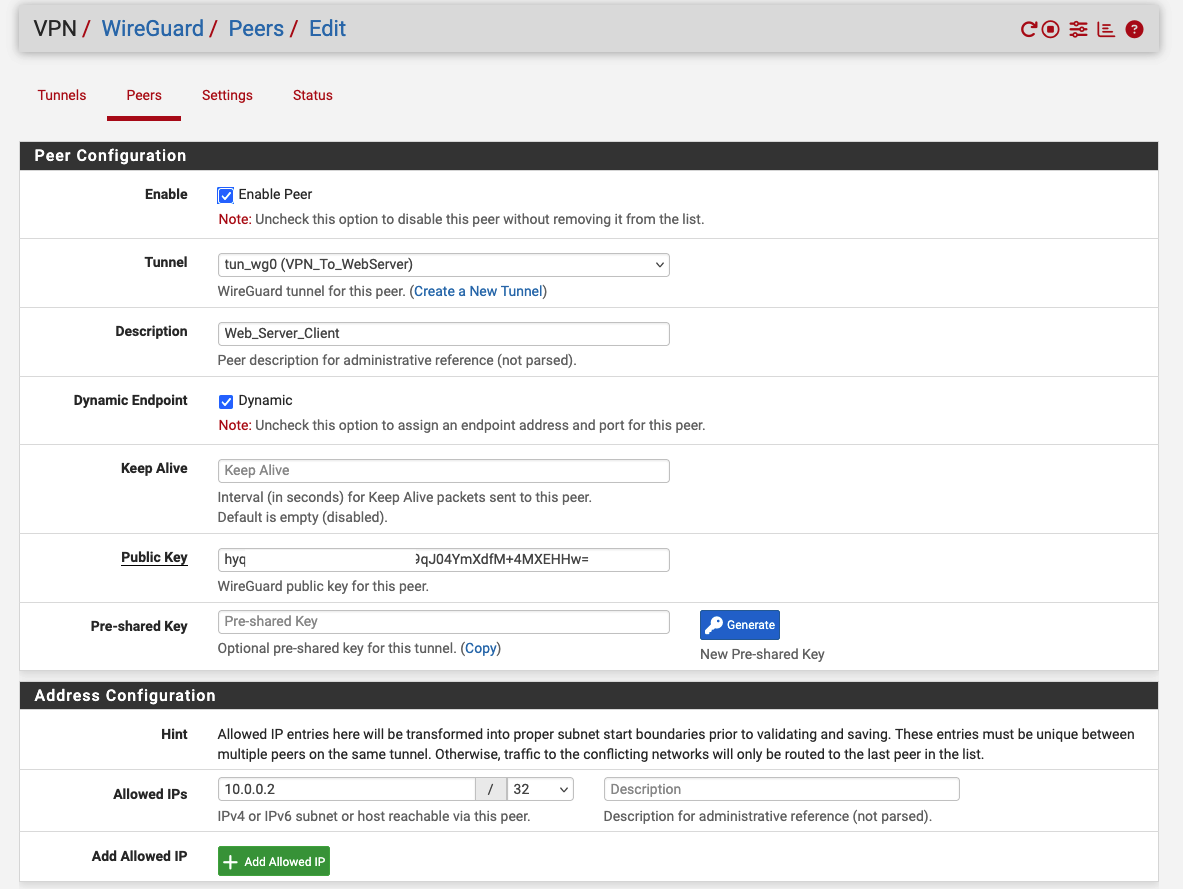Open the help question mark icon
Image resolution: width=1183 pixels, height=889 pixels.
click(1134, 29)
